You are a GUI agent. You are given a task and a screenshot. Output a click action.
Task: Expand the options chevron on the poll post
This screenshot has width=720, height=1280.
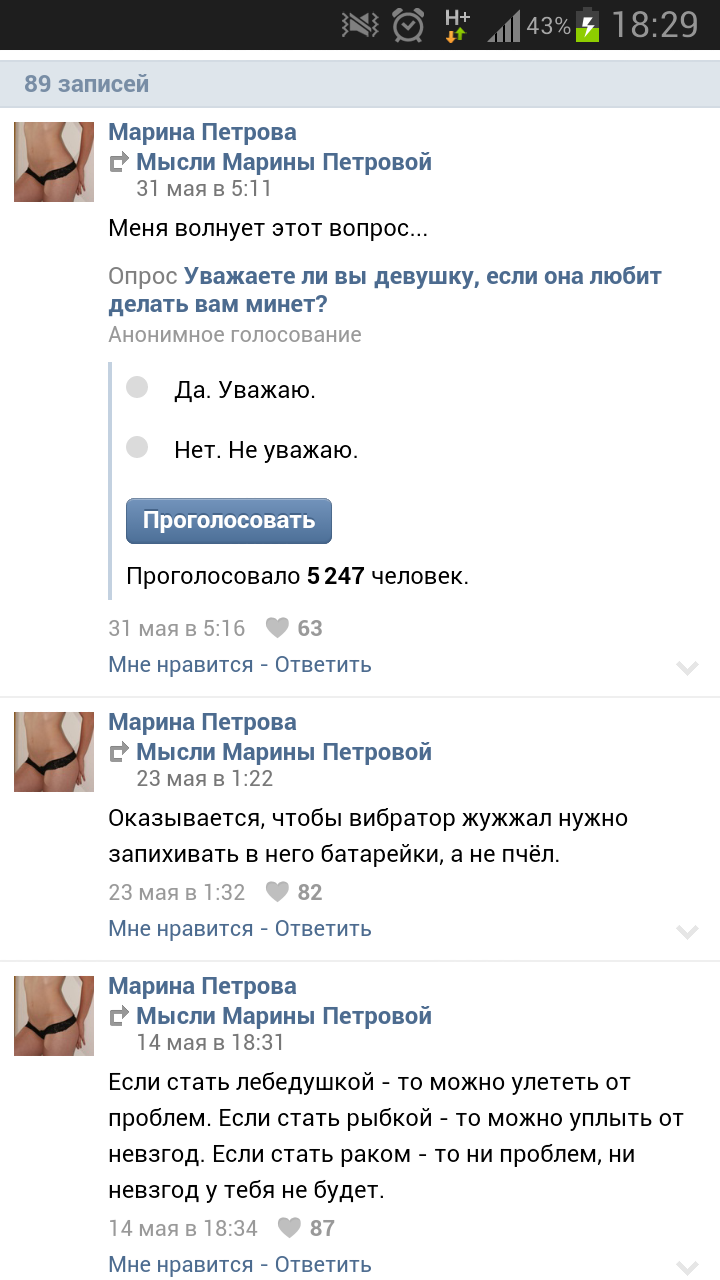tap(687, 668)
